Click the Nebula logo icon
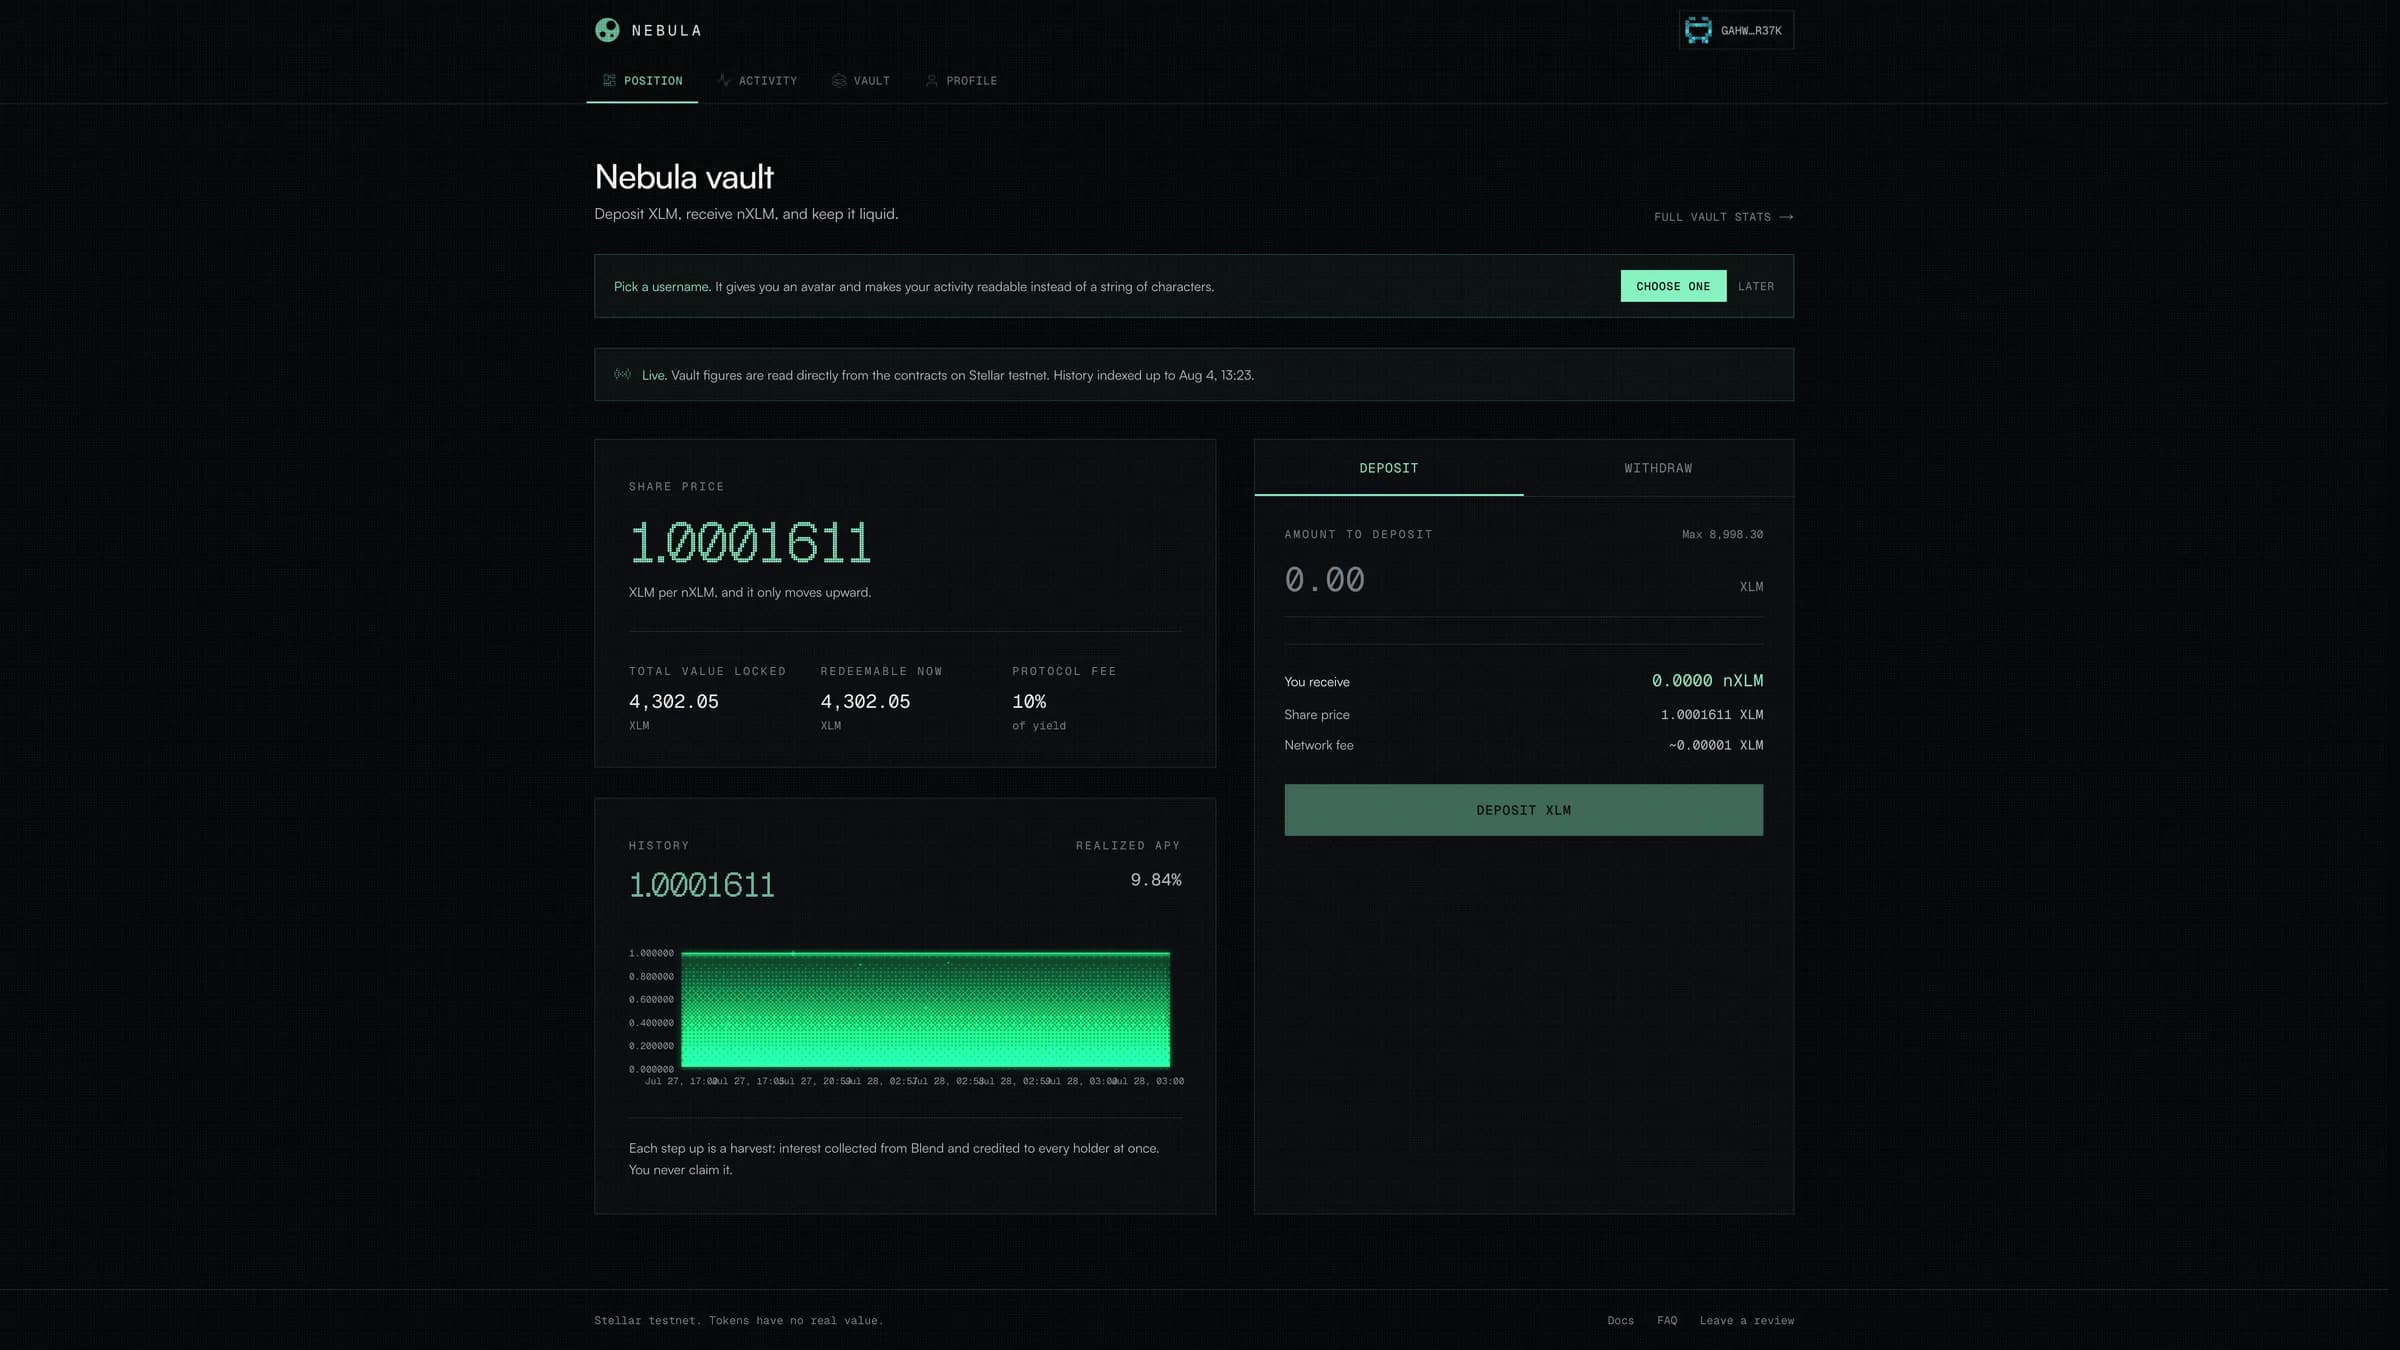This screenshot has height=1350, width=2400. tap(607, 30)
